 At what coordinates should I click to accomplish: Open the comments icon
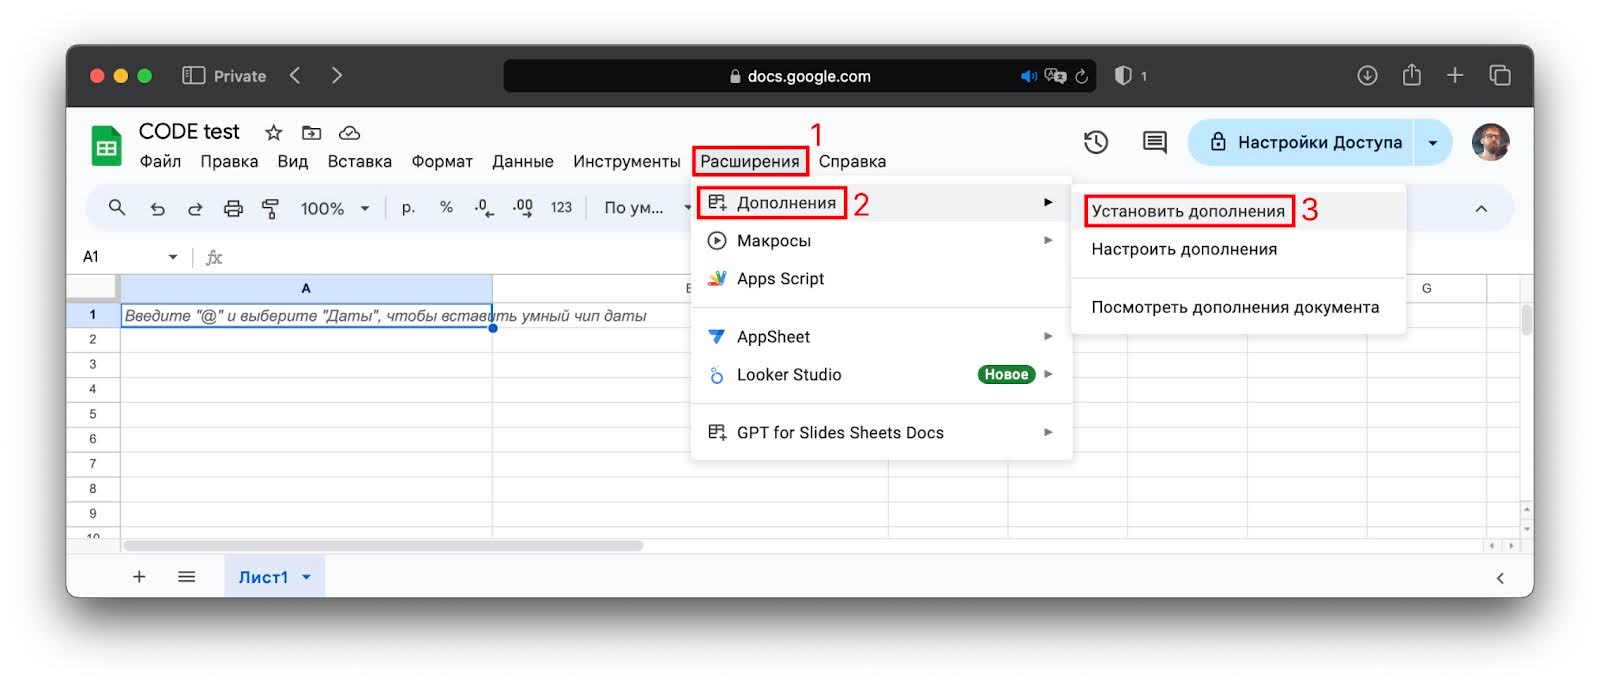pyautogui.click(x=1154, y=142)
